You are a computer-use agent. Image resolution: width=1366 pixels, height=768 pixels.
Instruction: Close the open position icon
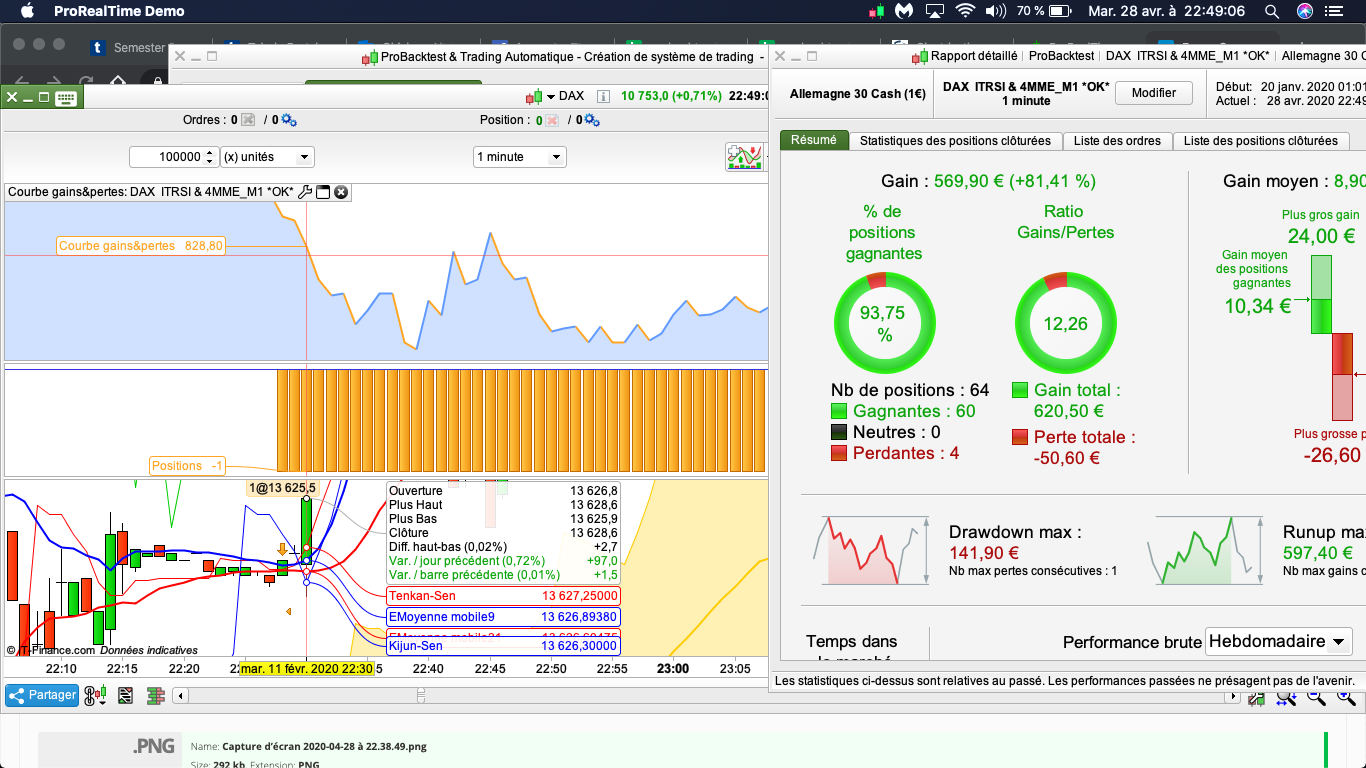coord(551,120)
